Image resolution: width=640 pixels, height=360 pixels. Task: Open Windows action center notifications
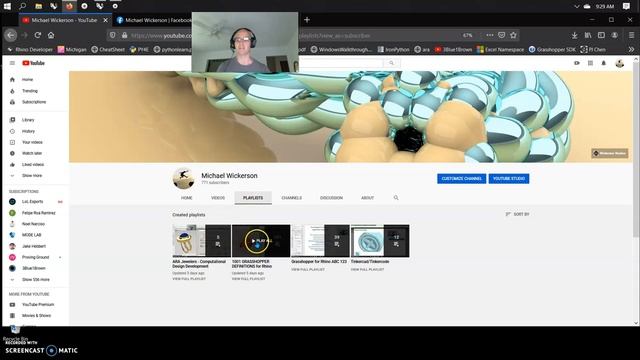tap(627, 6)
